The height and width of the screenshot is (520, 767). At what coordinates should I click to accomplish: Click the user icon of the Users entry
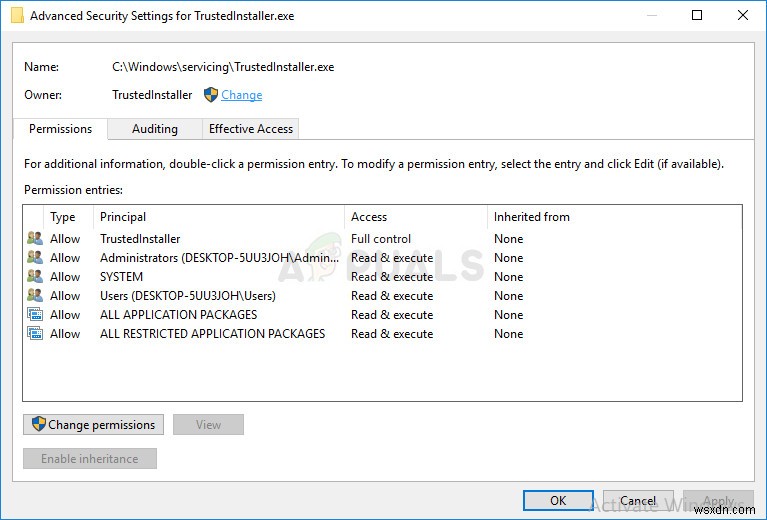tap(35, 296)
